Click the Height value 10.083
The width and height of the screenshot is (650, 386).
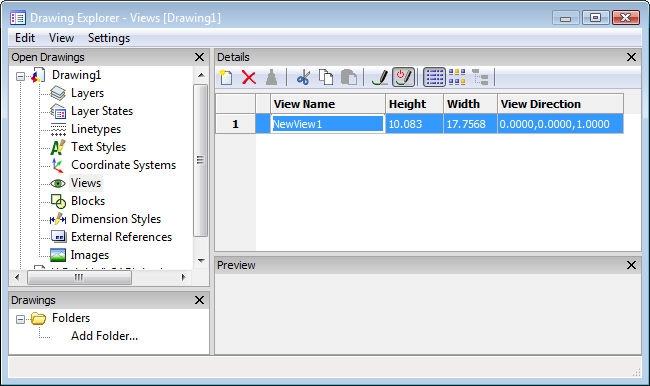tap(405, 124)
